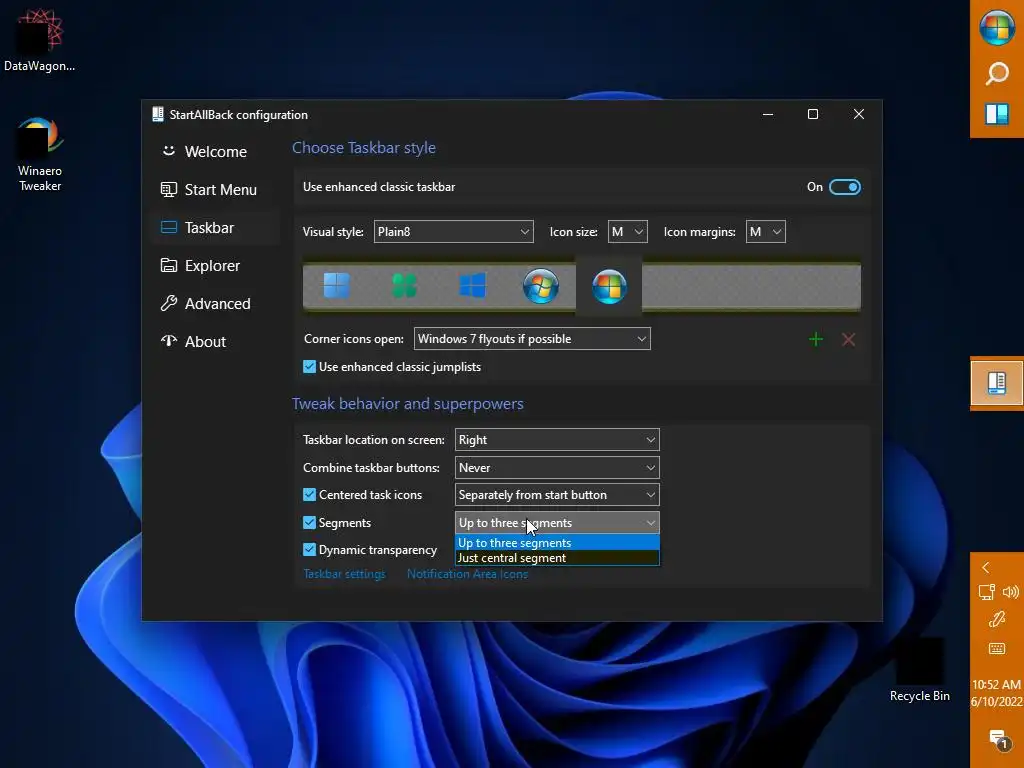Switch to the Advanced section

pyautogui.click(x=216, y=304)
